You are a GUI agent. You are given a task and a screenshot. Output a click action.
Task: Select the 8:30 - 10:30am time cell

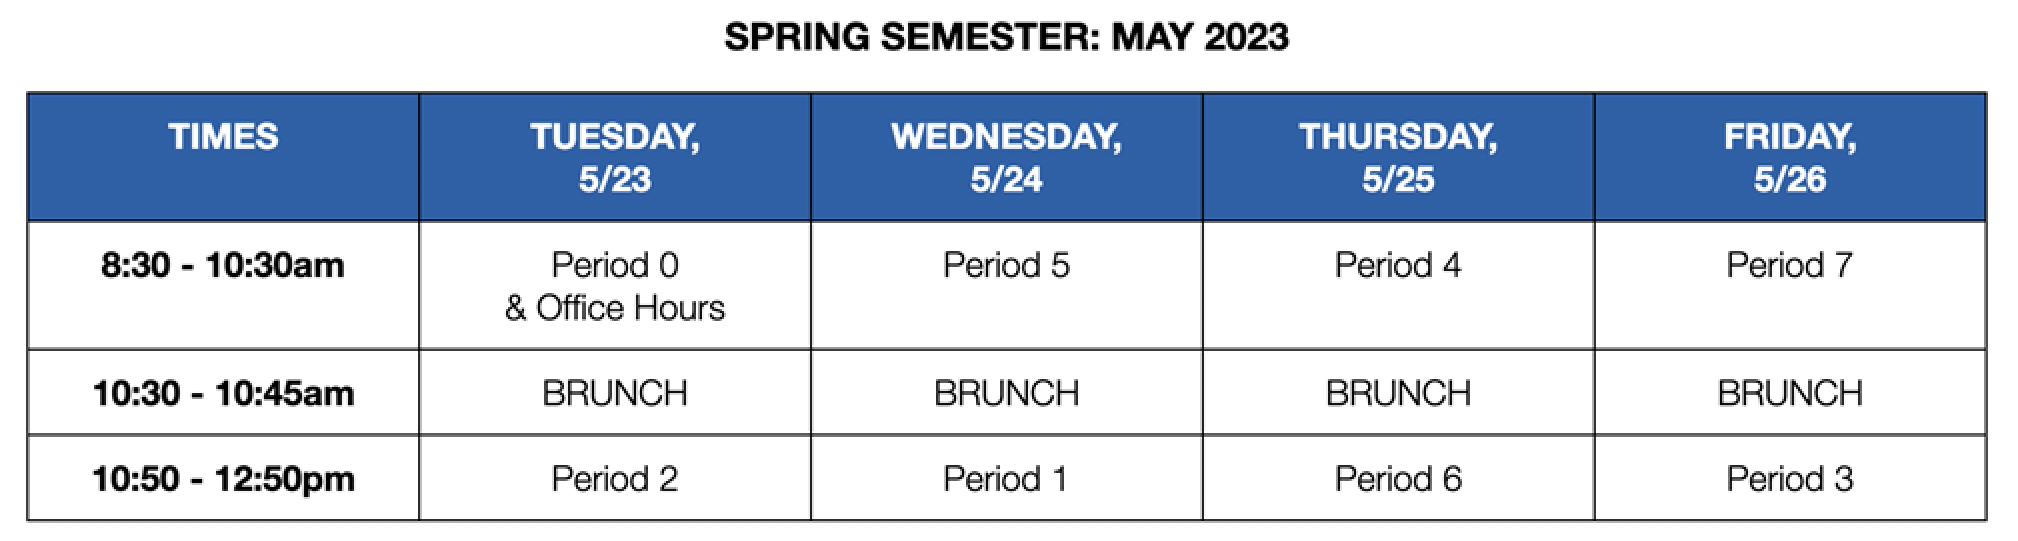point(223,285)
